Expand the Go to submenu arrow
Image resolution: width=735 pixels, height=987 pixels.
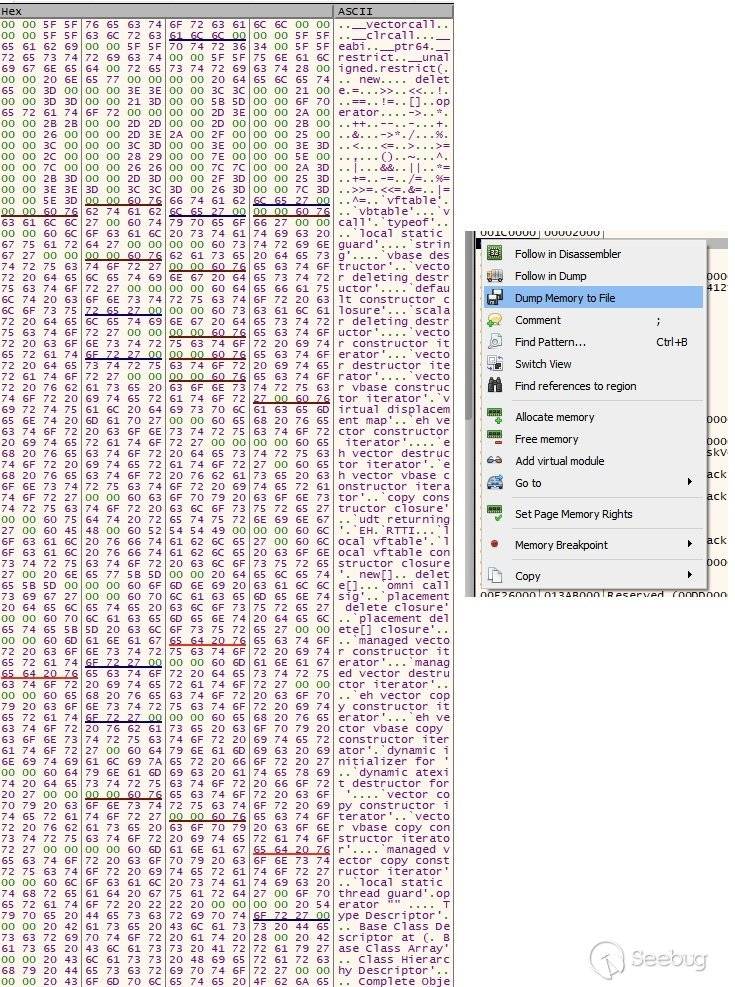click(690, 482)
